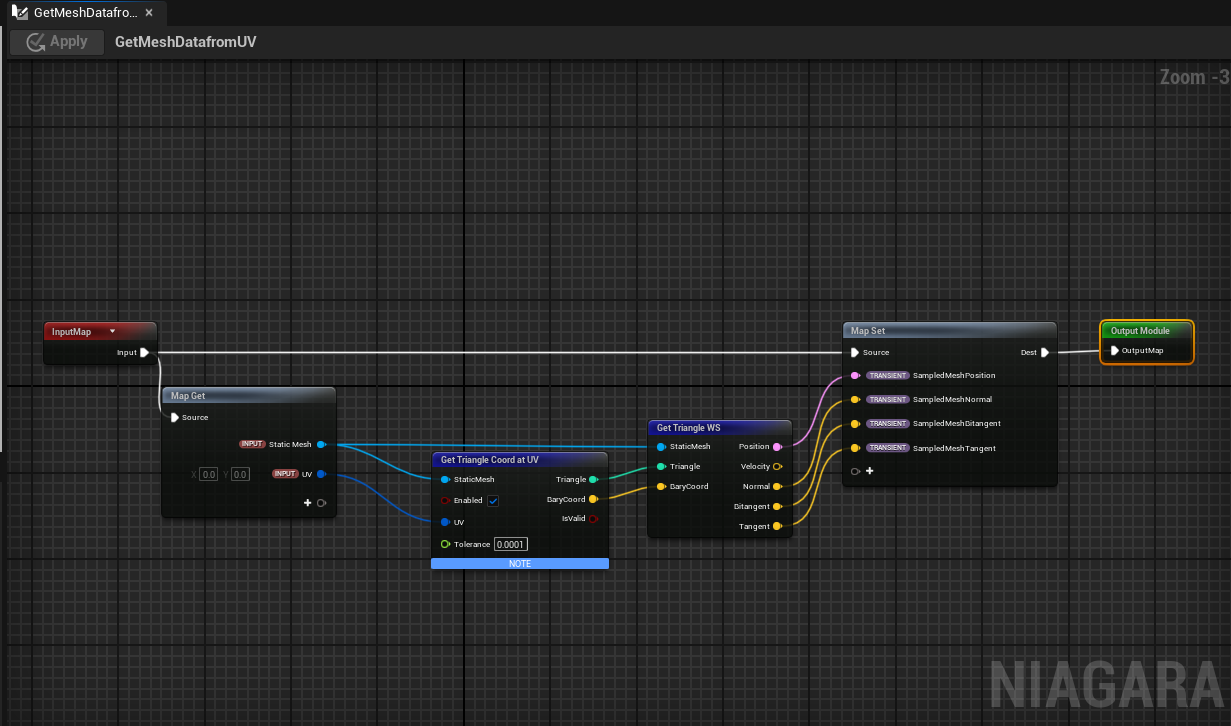Open the InputMap node dropdown arrow
1231x726 pixels.
click(x=112, y=332)
